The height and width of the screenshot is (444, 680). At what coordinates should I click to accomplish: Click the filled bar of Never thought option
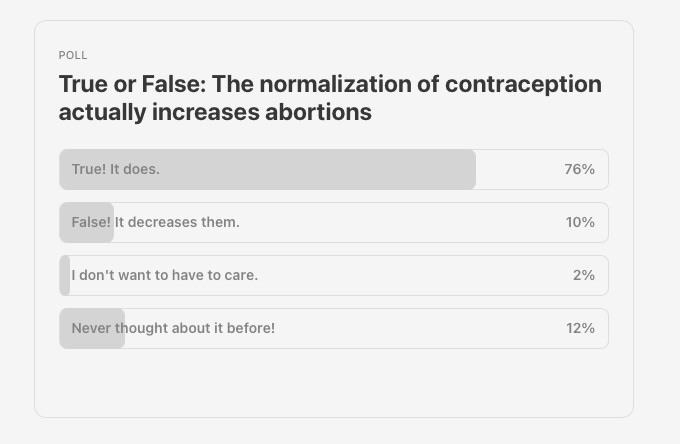click(x=92, y=328)
